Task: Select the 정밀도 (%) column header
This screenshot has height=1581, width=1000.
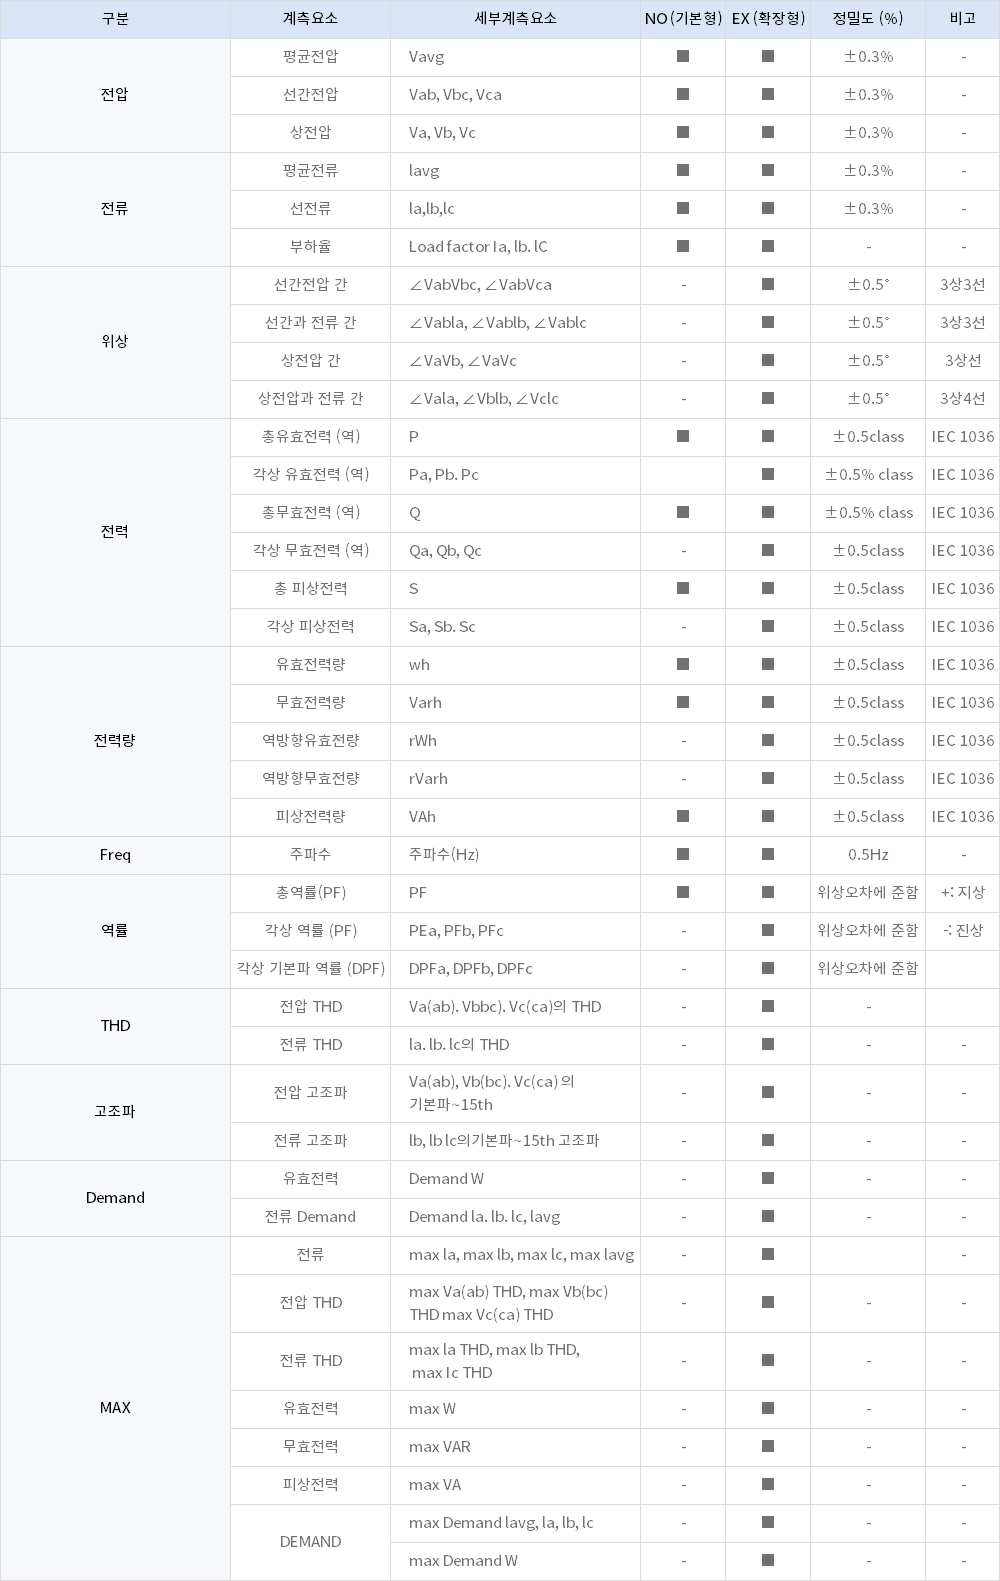Action: point(868,19)
